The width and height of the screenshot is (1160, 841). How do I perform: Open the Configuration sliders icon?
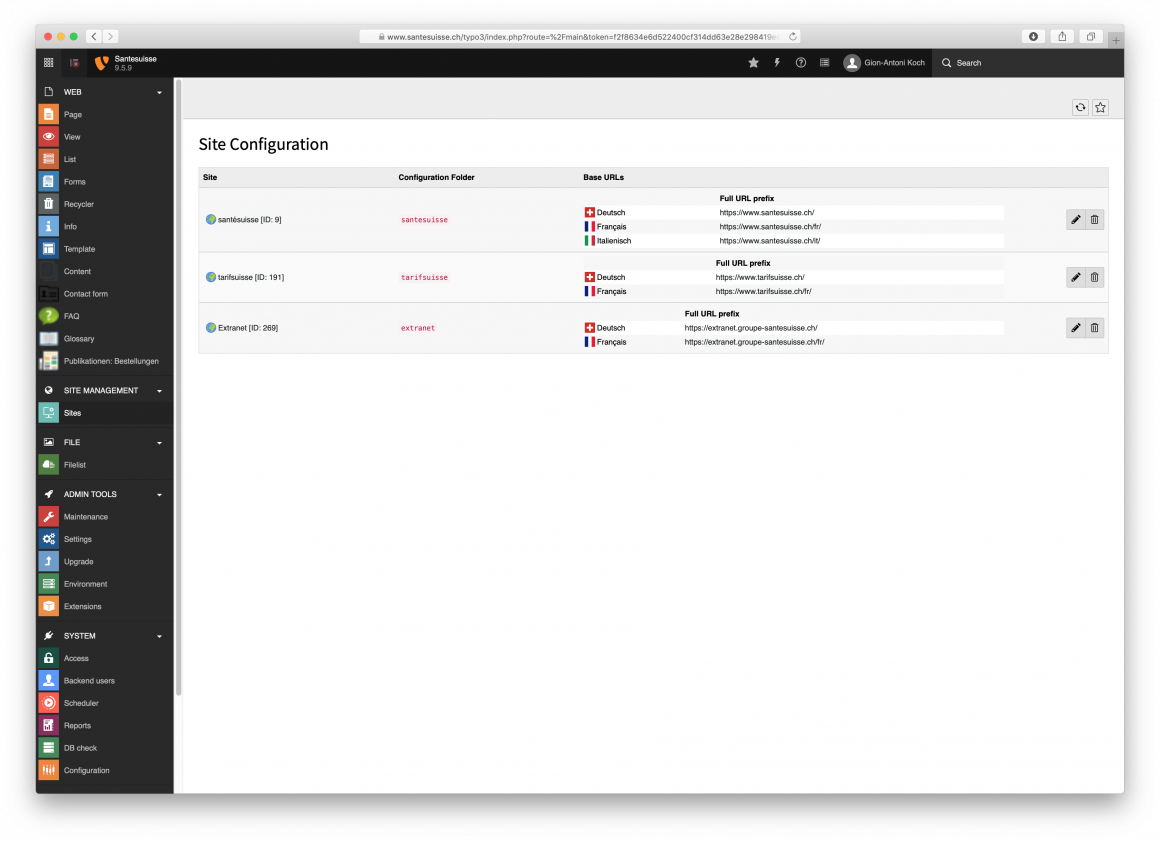point(48,770)
